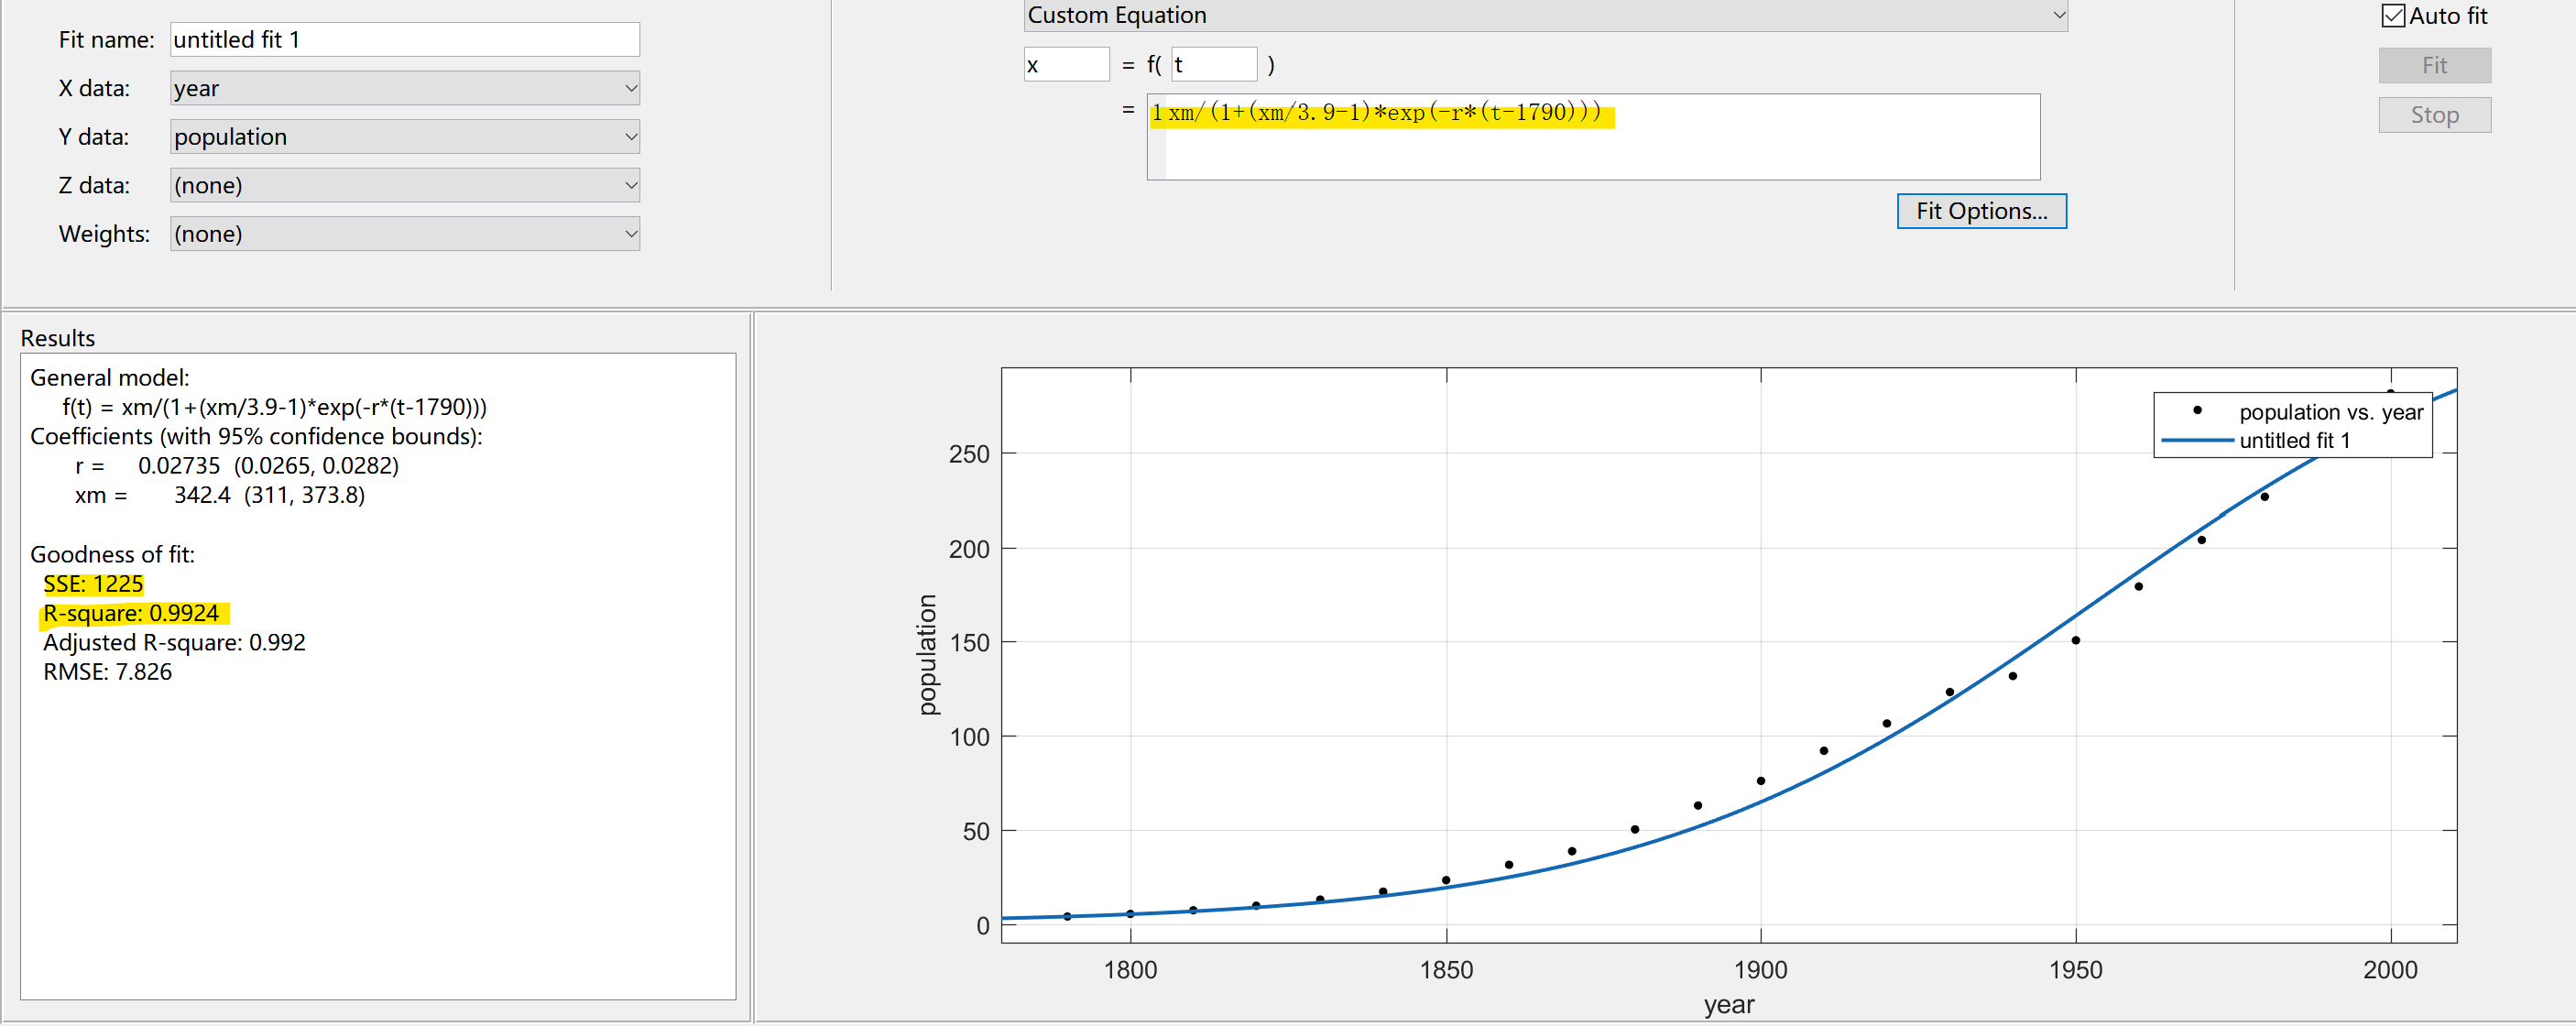Click the R-square result line
Viewport: 2576px width, 1026px height.
(131, 613)
